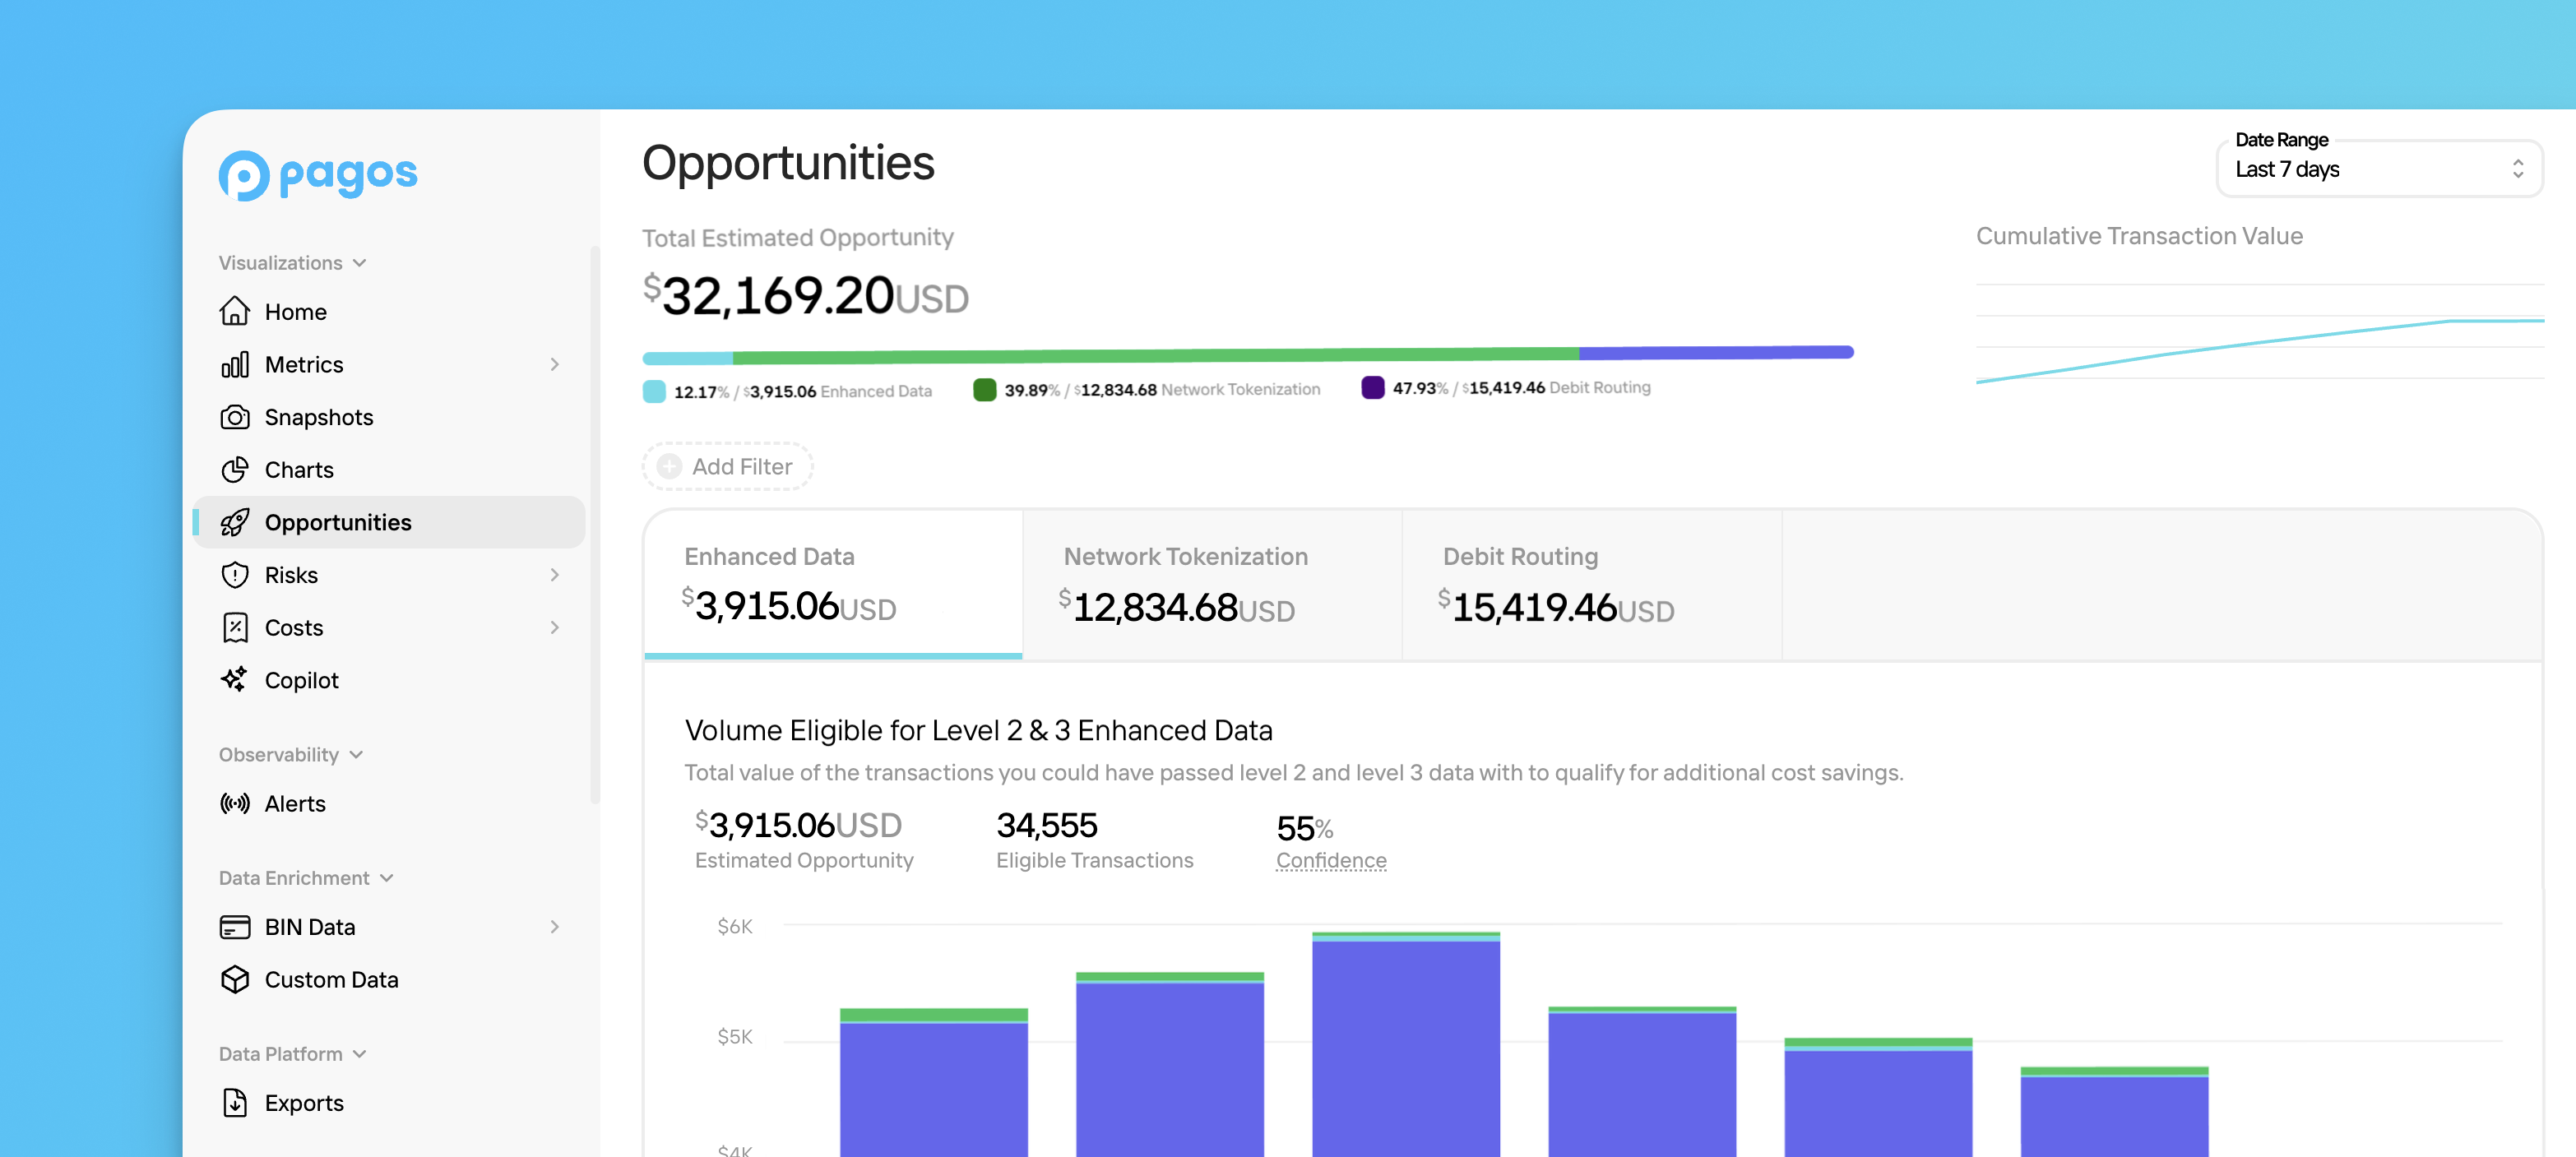The image size is (2576, 1157).
Task: Open the Custom Data page
Action: coord(389,979)
